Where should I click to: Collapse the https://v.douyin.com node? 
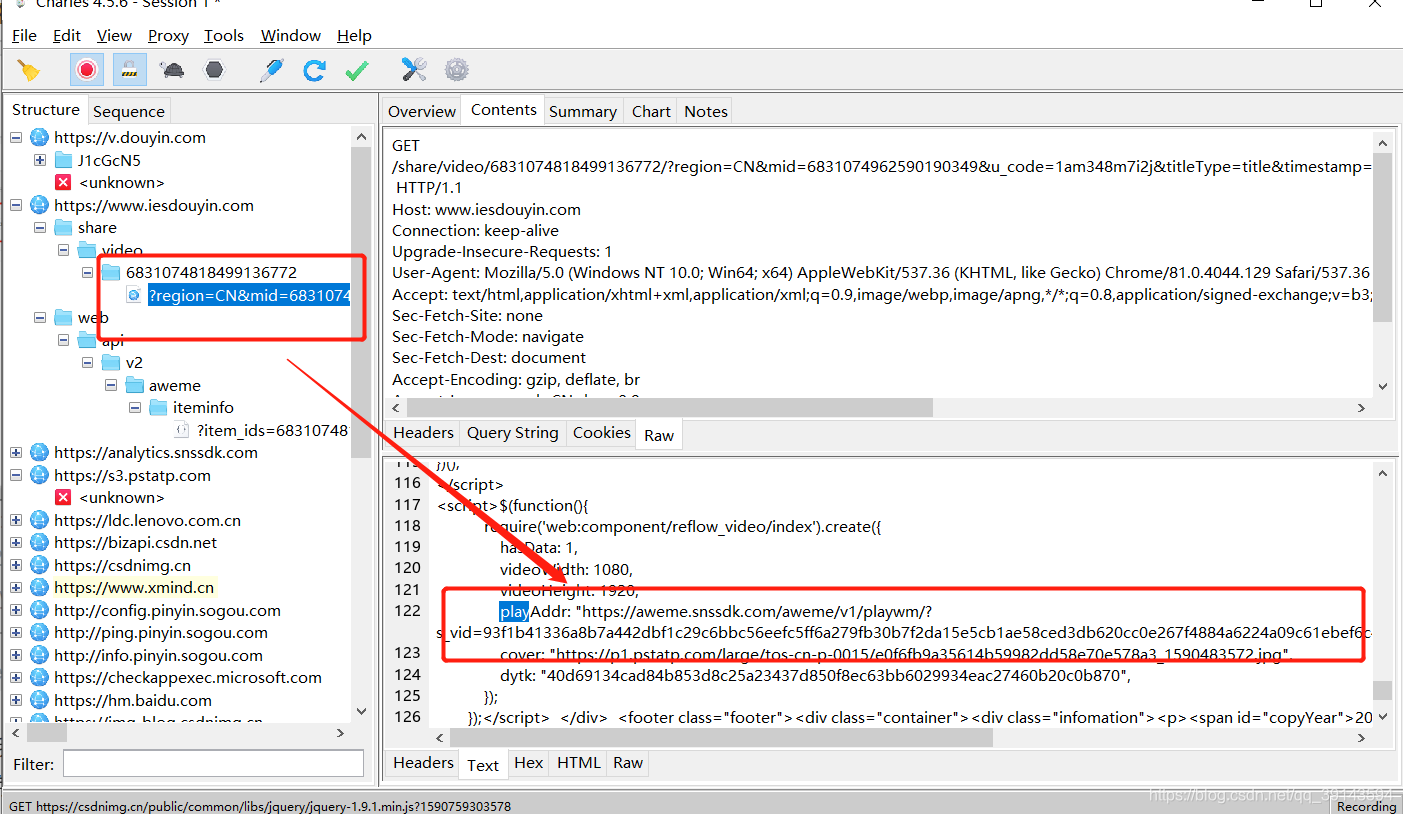16,138
